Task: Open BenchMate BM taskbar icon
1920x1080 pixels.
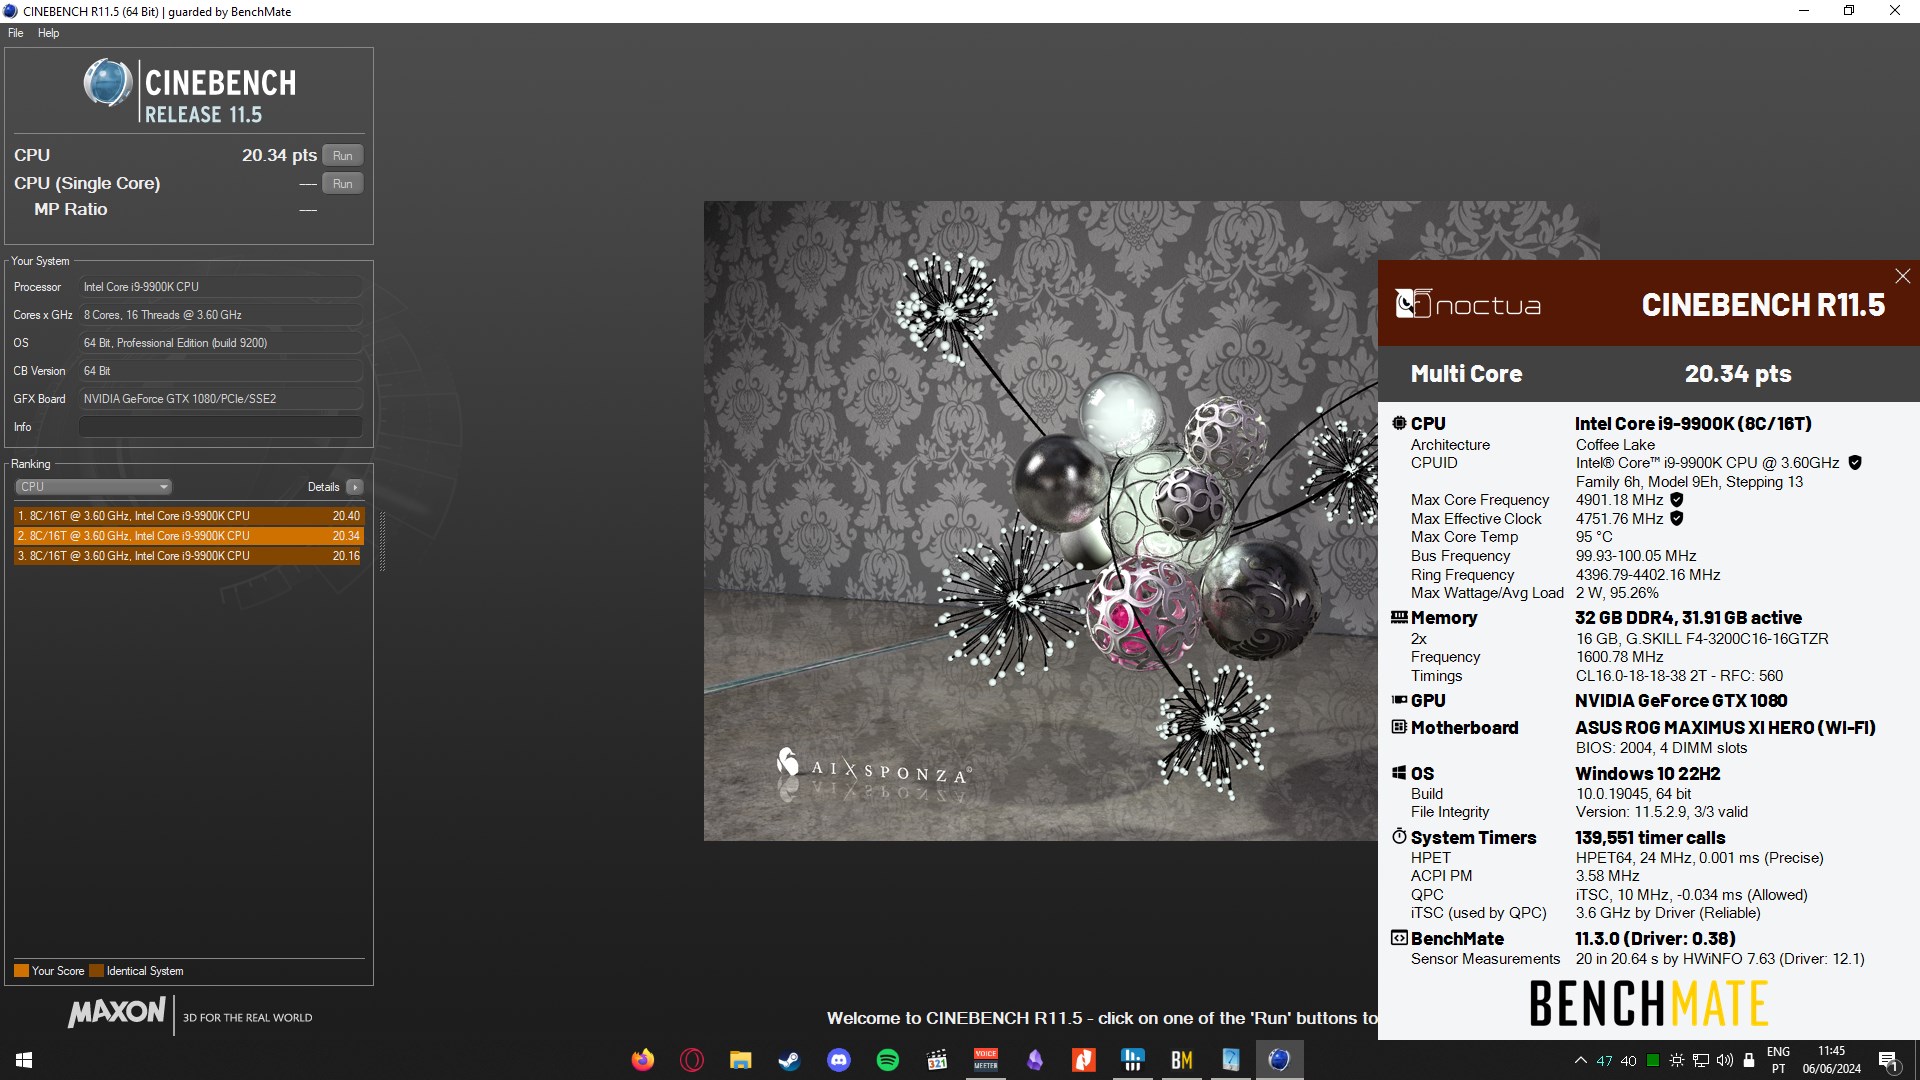Action: (x=1182, y=1060)
